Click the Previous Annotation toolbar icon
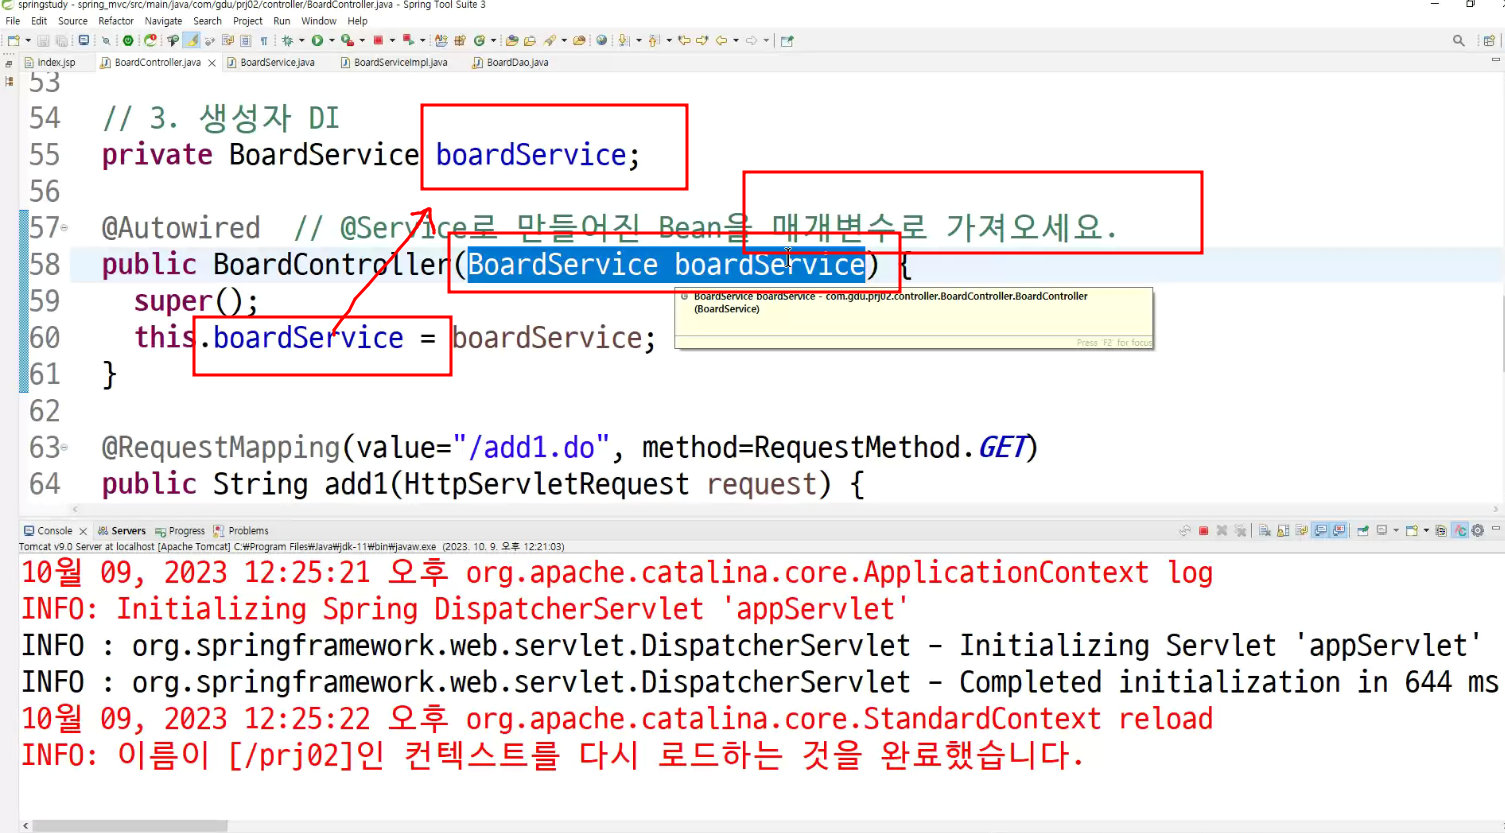The image size is (1505, 833). (654, 41)
